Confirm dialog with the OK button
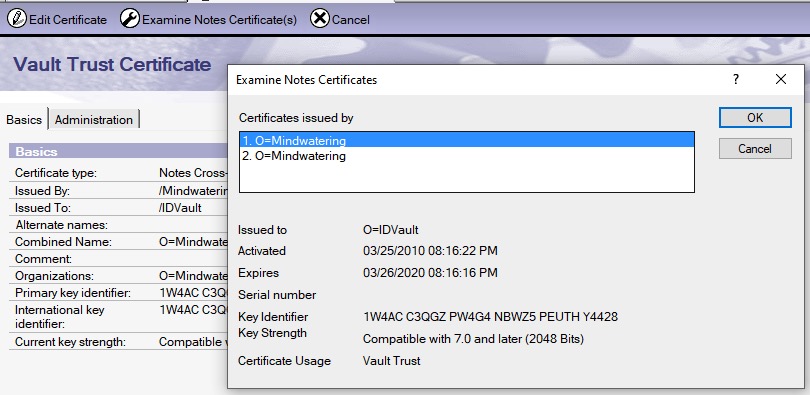 (x=755, y=118)
